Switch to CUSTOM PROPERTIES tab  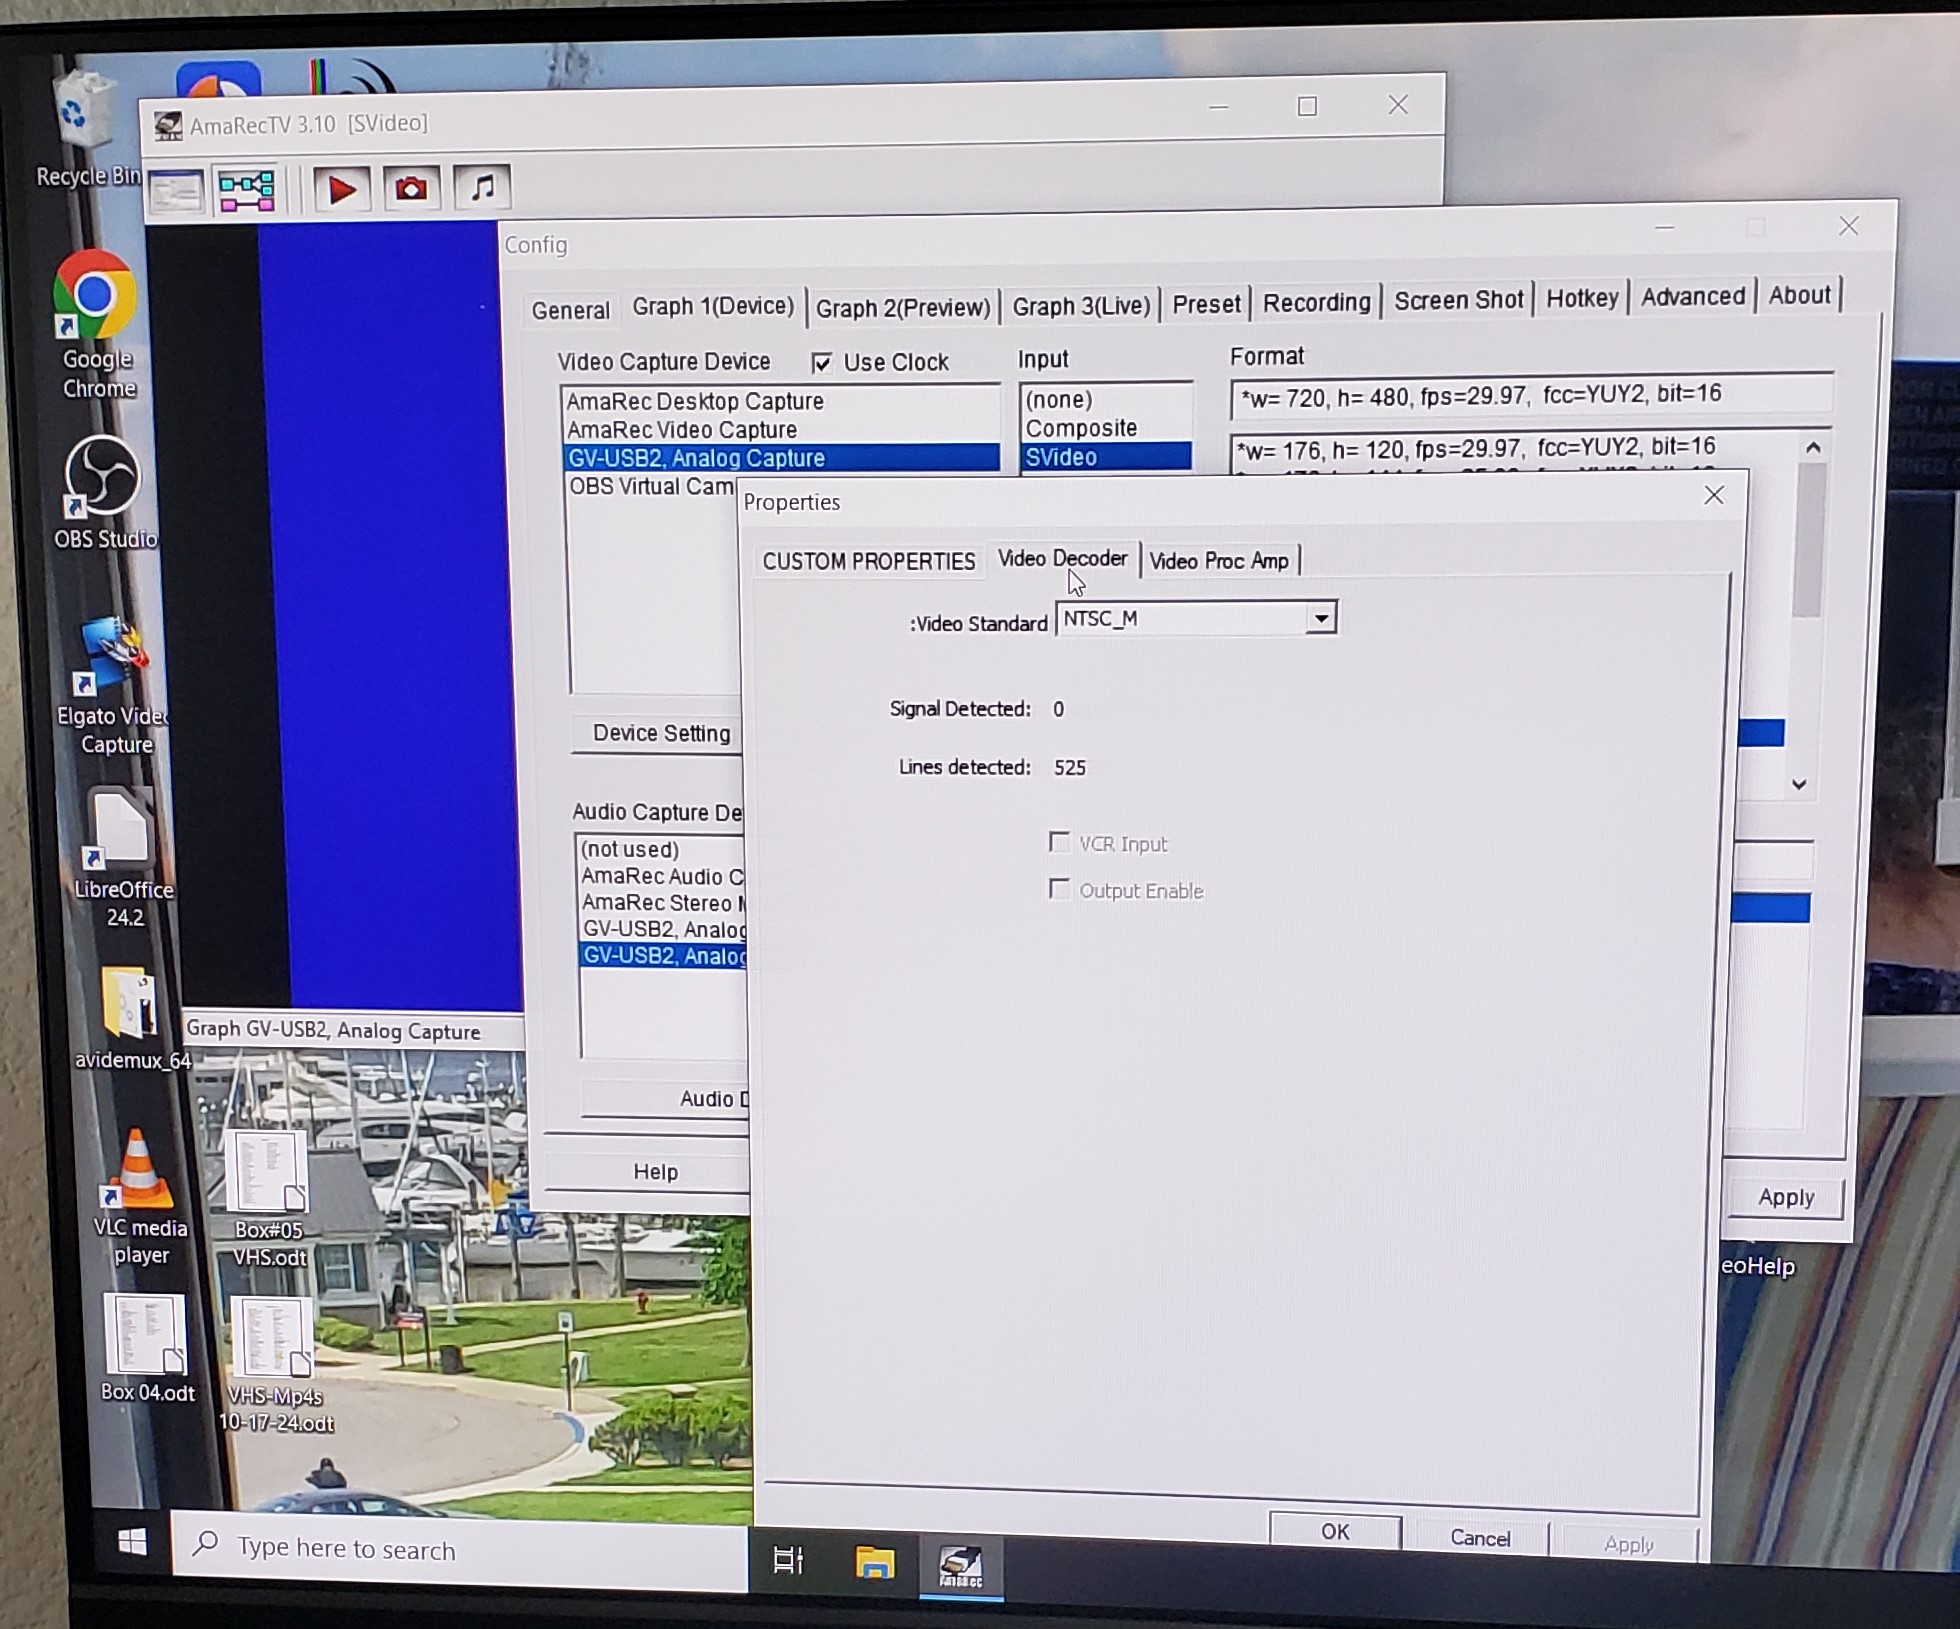868,561
